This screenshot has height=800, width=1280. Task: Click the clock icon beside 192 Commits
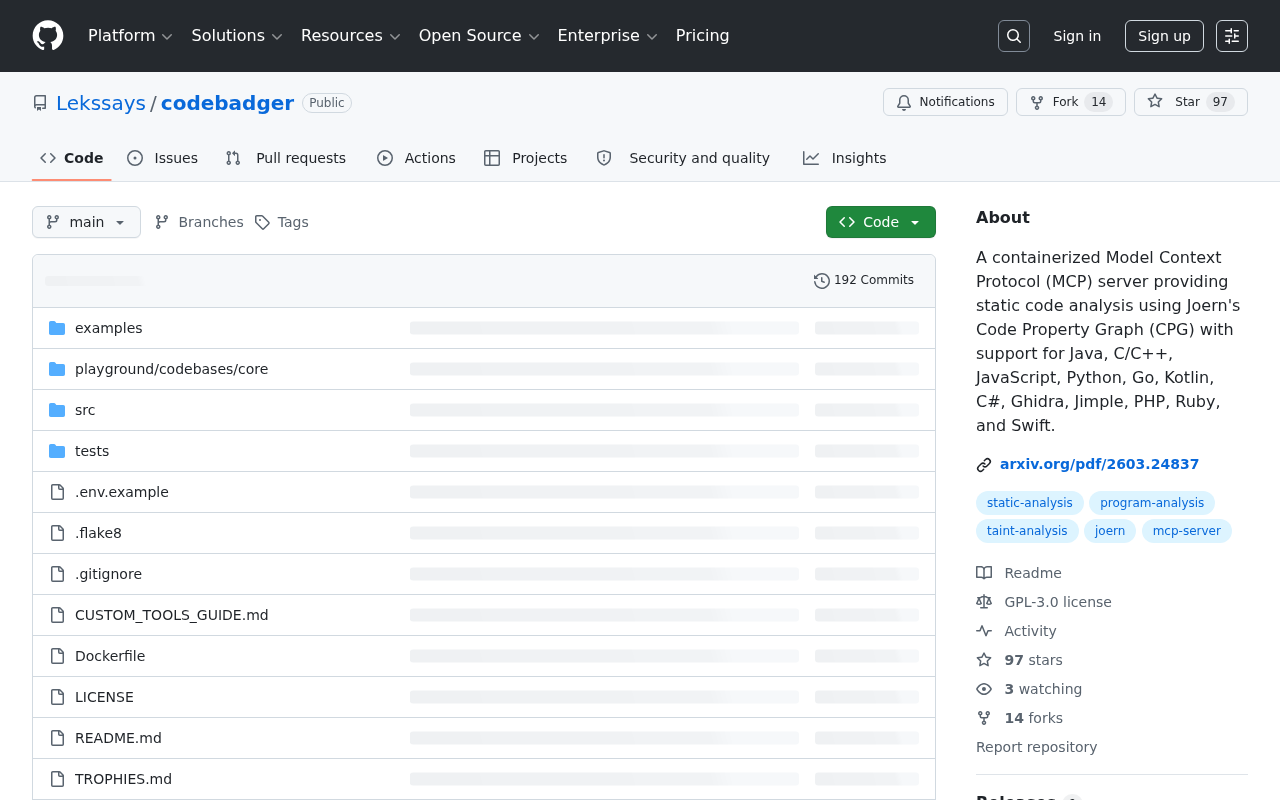pyautogui.click(x=822, y=281)
